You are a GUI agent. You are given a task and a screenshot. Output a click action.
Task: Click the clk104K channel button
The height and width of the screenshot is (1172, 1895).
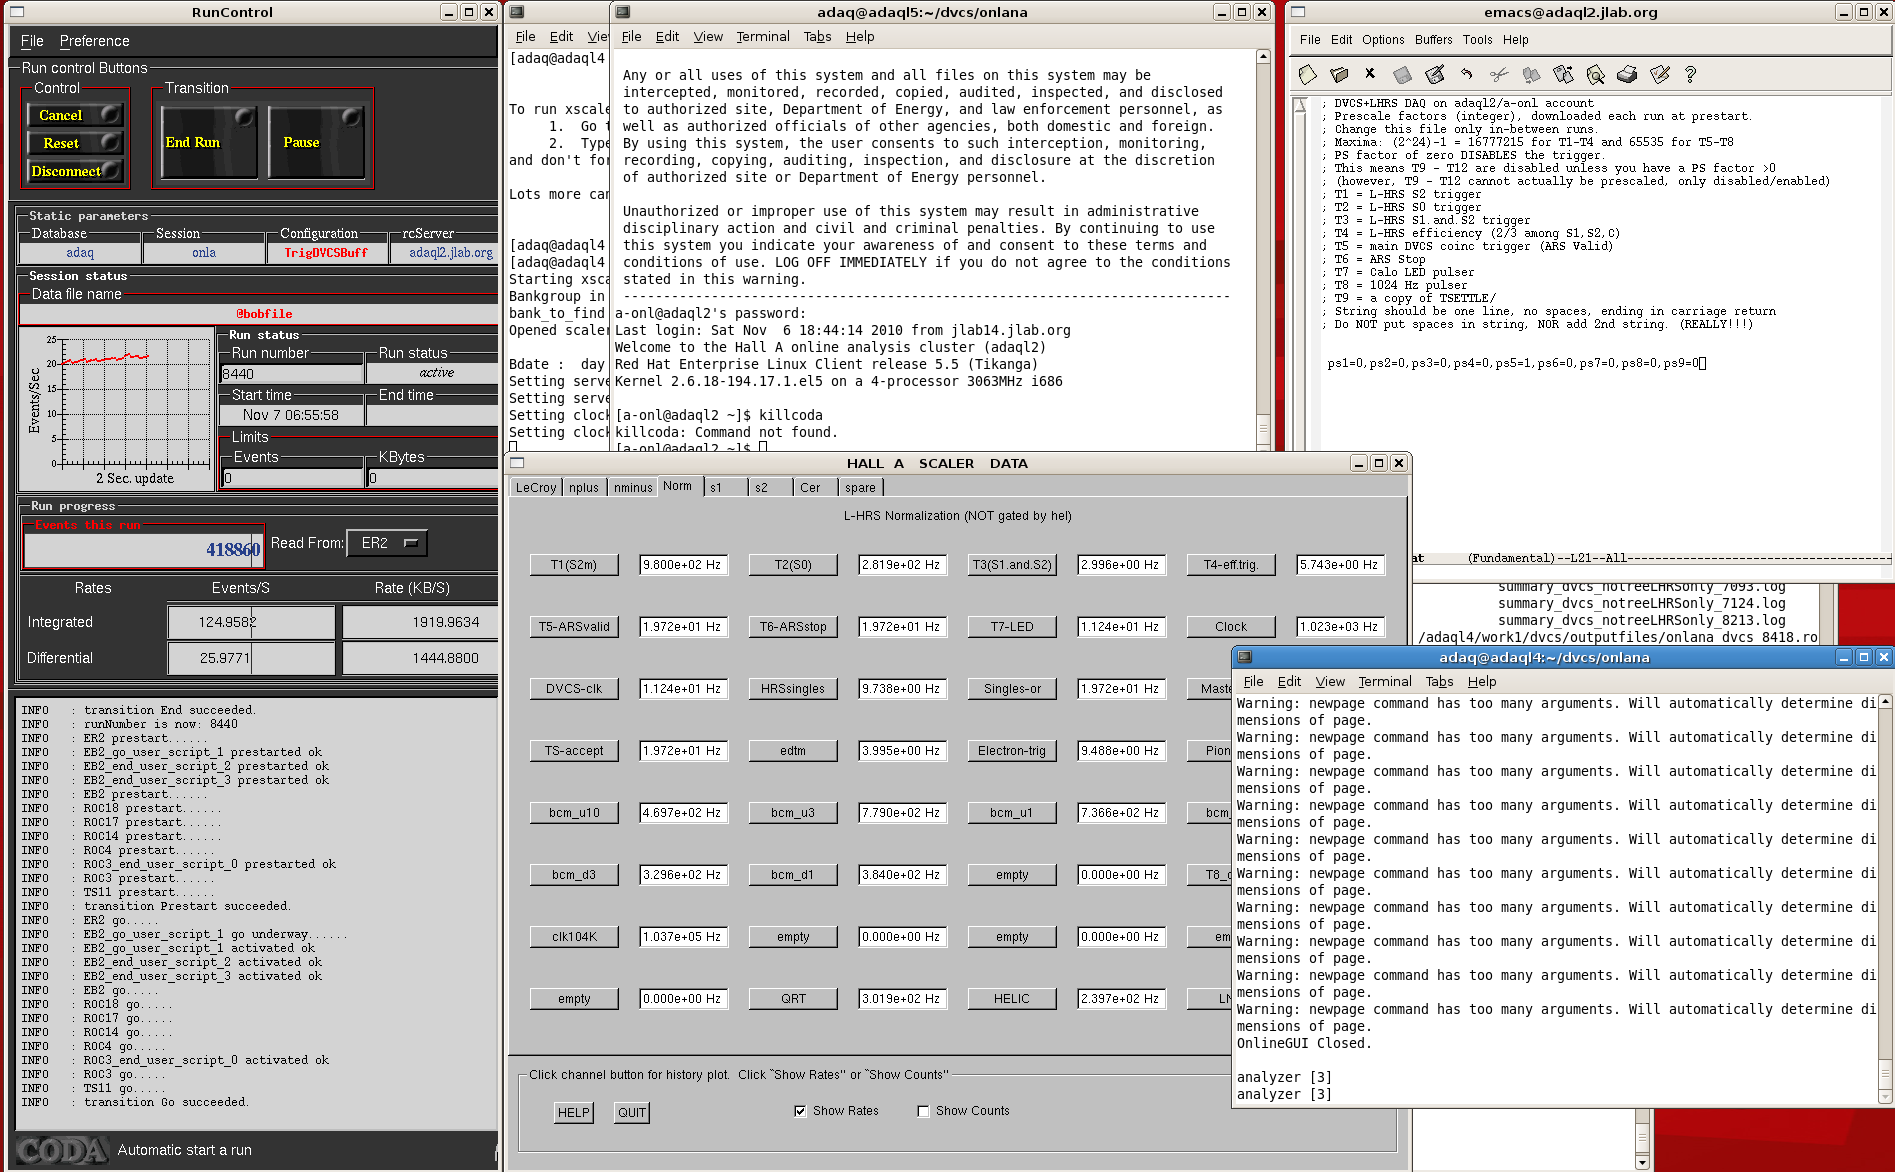coord(574,937)
